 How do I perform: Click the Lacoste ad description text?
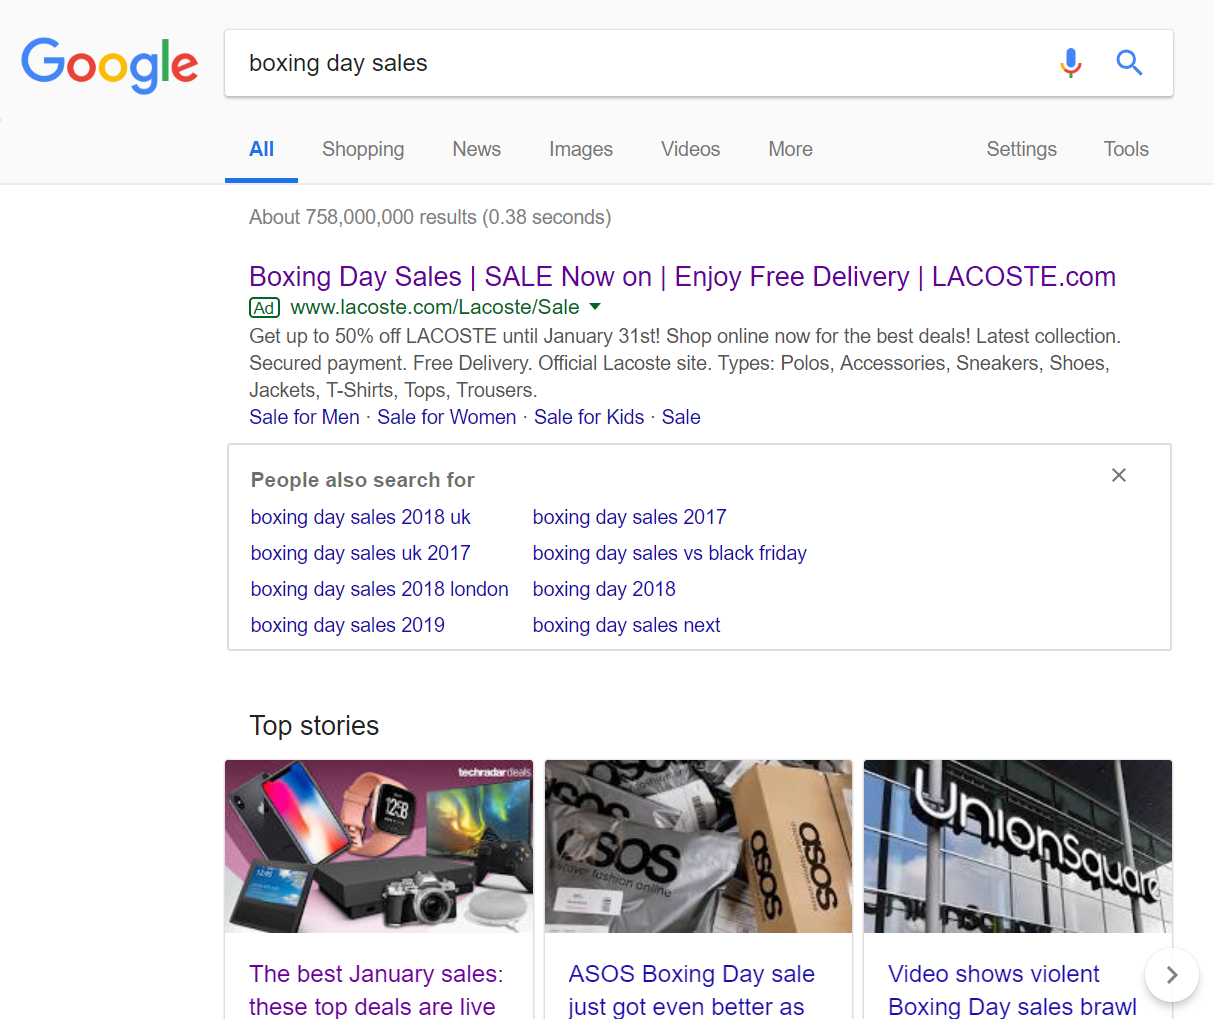pos(685,363)
